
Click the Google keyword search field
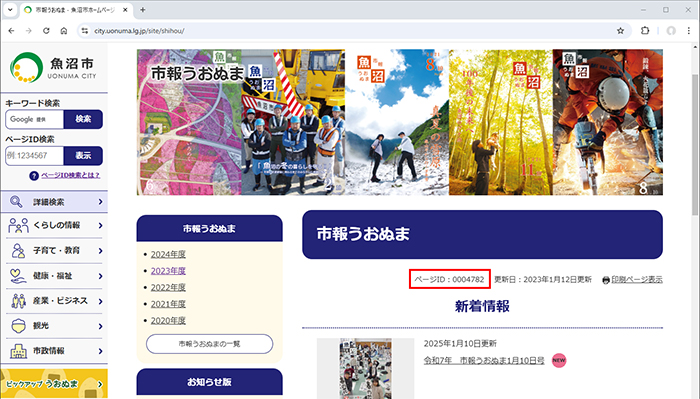(x=35, y=119)
